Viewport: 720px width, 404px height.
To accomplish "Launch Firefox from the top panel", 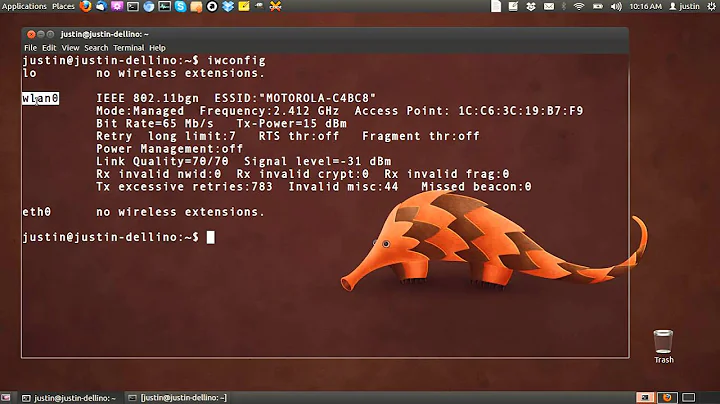I will point(85,6).
